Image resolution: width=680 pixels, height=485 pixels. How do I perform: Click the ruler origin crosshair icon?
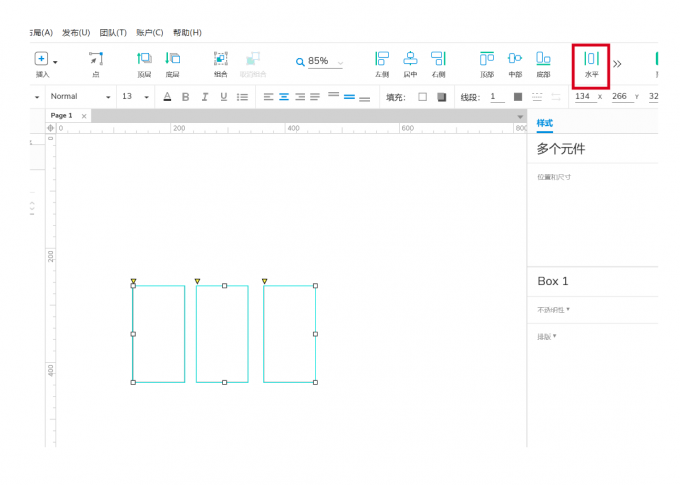pyautogui.click(x=51, y=128)
